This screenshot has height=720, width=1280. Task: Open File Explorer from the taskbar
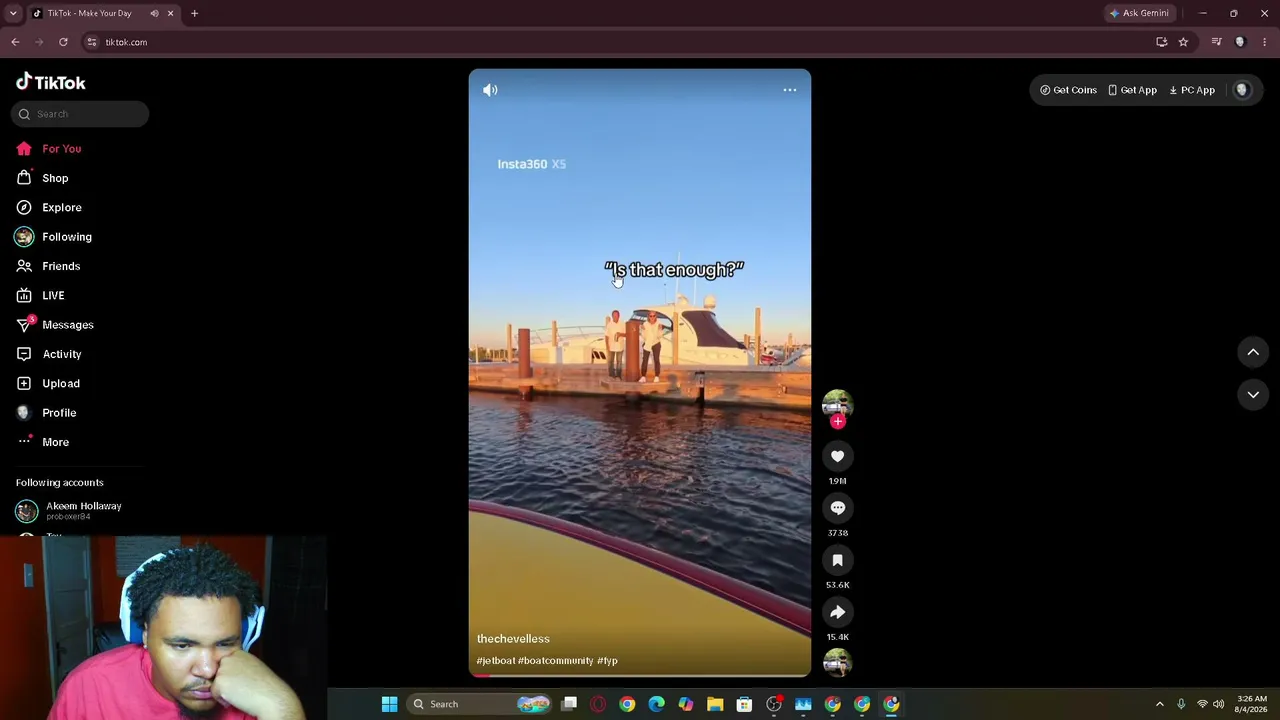coord(715,704)
